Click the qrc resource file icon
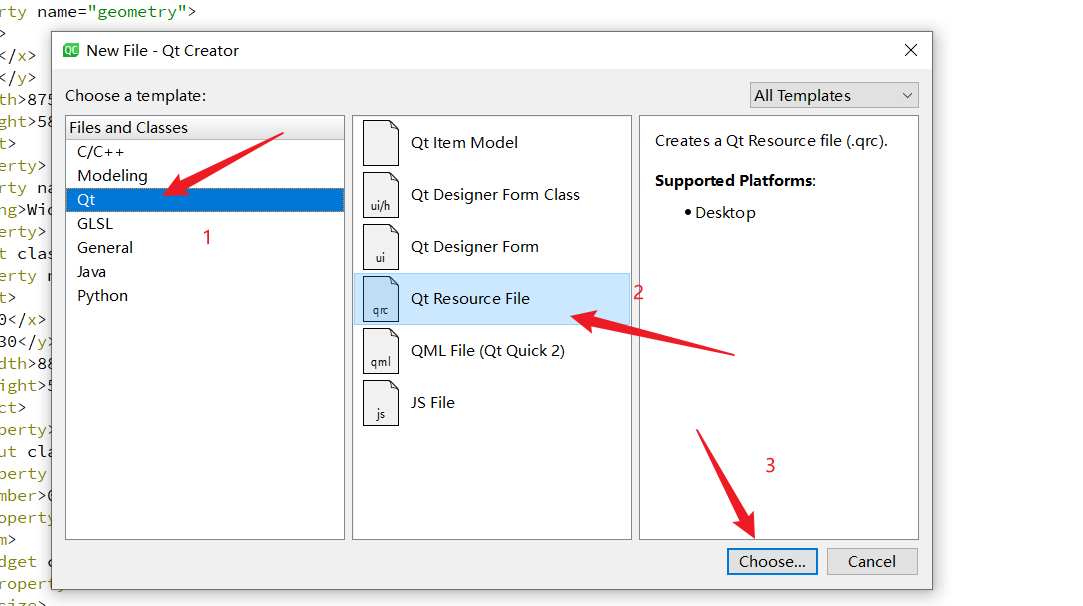Viewport: 1083px width, 606px height. tap(381, 299)
